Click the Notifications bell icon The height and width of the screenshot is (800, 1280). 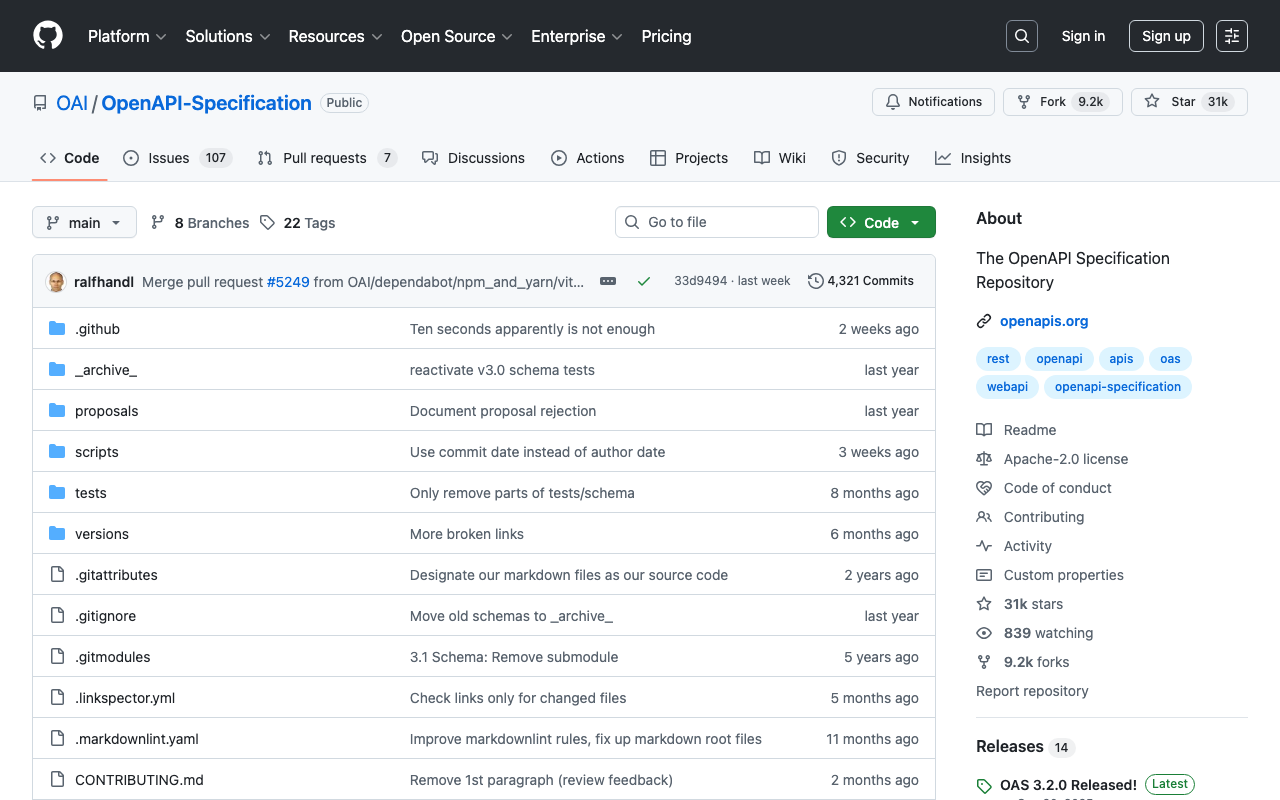click(x=892, y=101)
